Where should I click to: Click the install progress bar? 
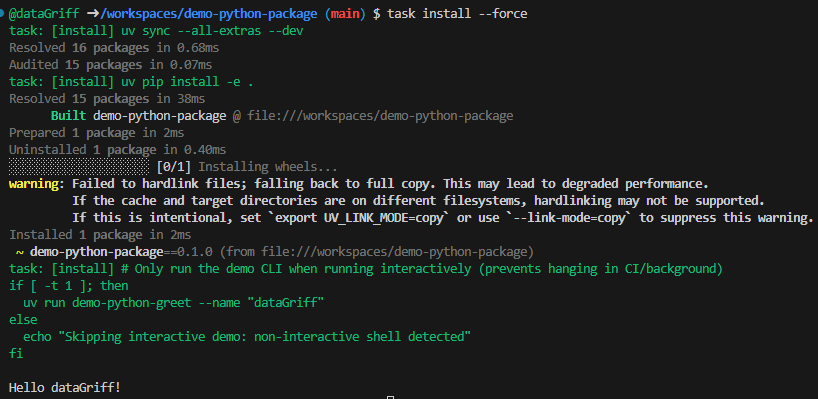pyautogui.click(x=79, y=167)
